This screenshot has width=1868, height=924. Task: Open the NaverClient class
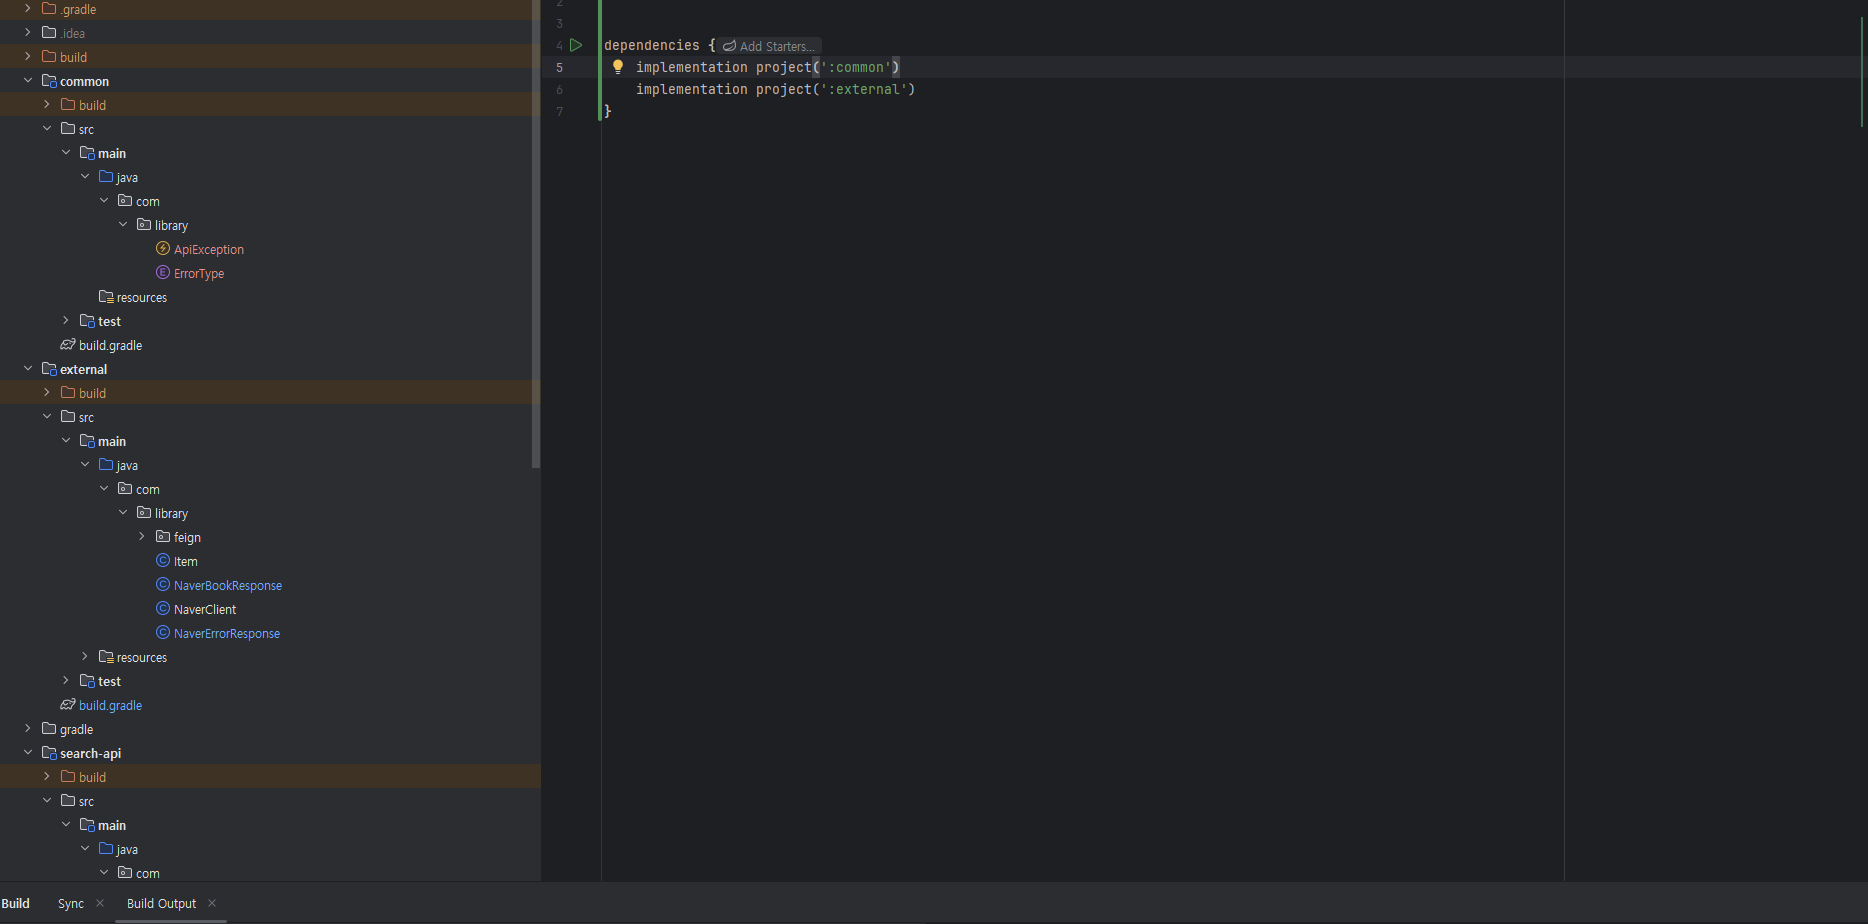tap(205, 609)
